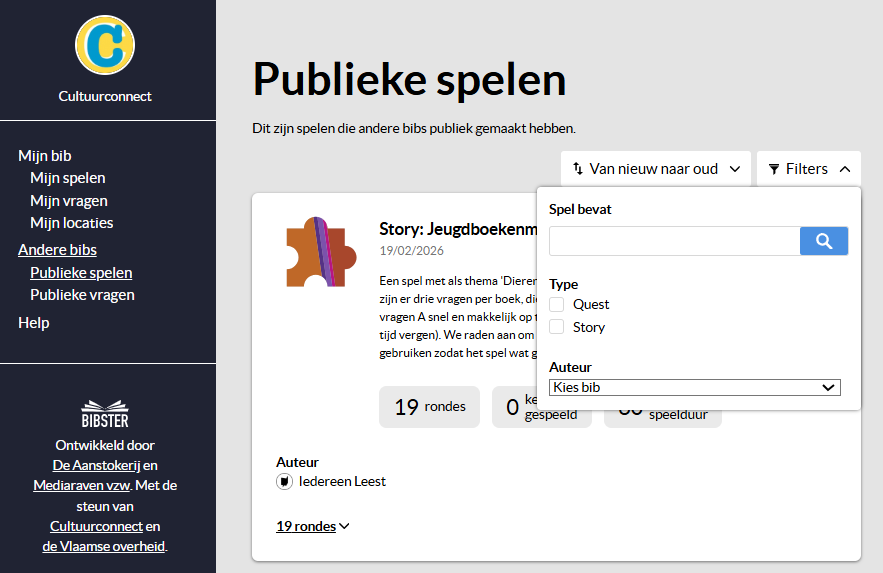
Task: Focus the Spel bevat search field
Action: tap(674, 241)
